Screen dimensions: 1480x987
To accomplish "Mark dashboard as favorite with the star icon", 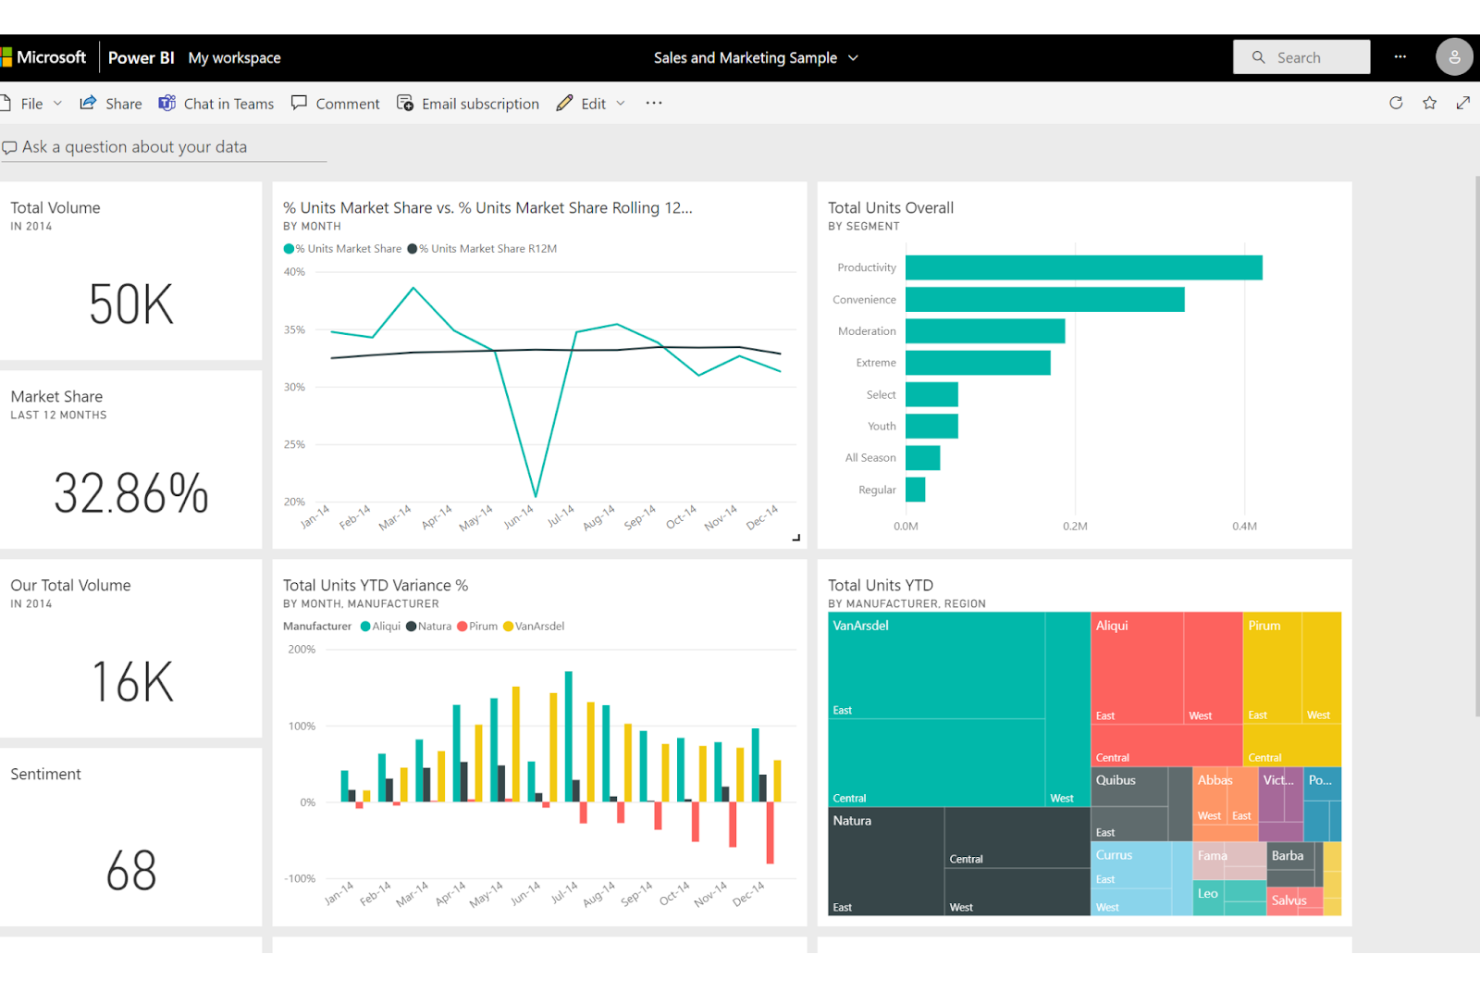I will click(1430, 102).
